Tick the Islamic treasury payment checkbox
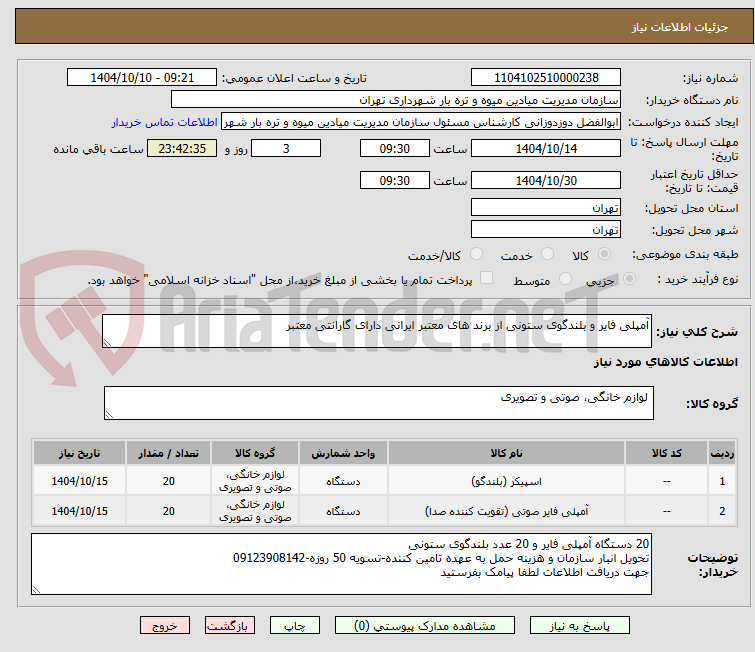 pos(487,278)
